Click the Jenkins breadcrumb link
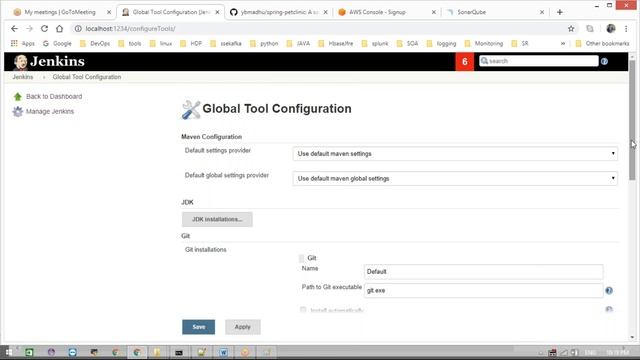Image resolution: width=640 pixels, height=360 pixels. (x=22, y=77)
